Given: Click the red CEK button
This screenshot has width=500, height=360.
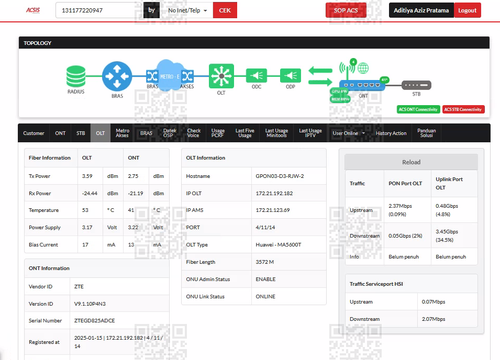Looking at the screenshot, I should 225,10.
